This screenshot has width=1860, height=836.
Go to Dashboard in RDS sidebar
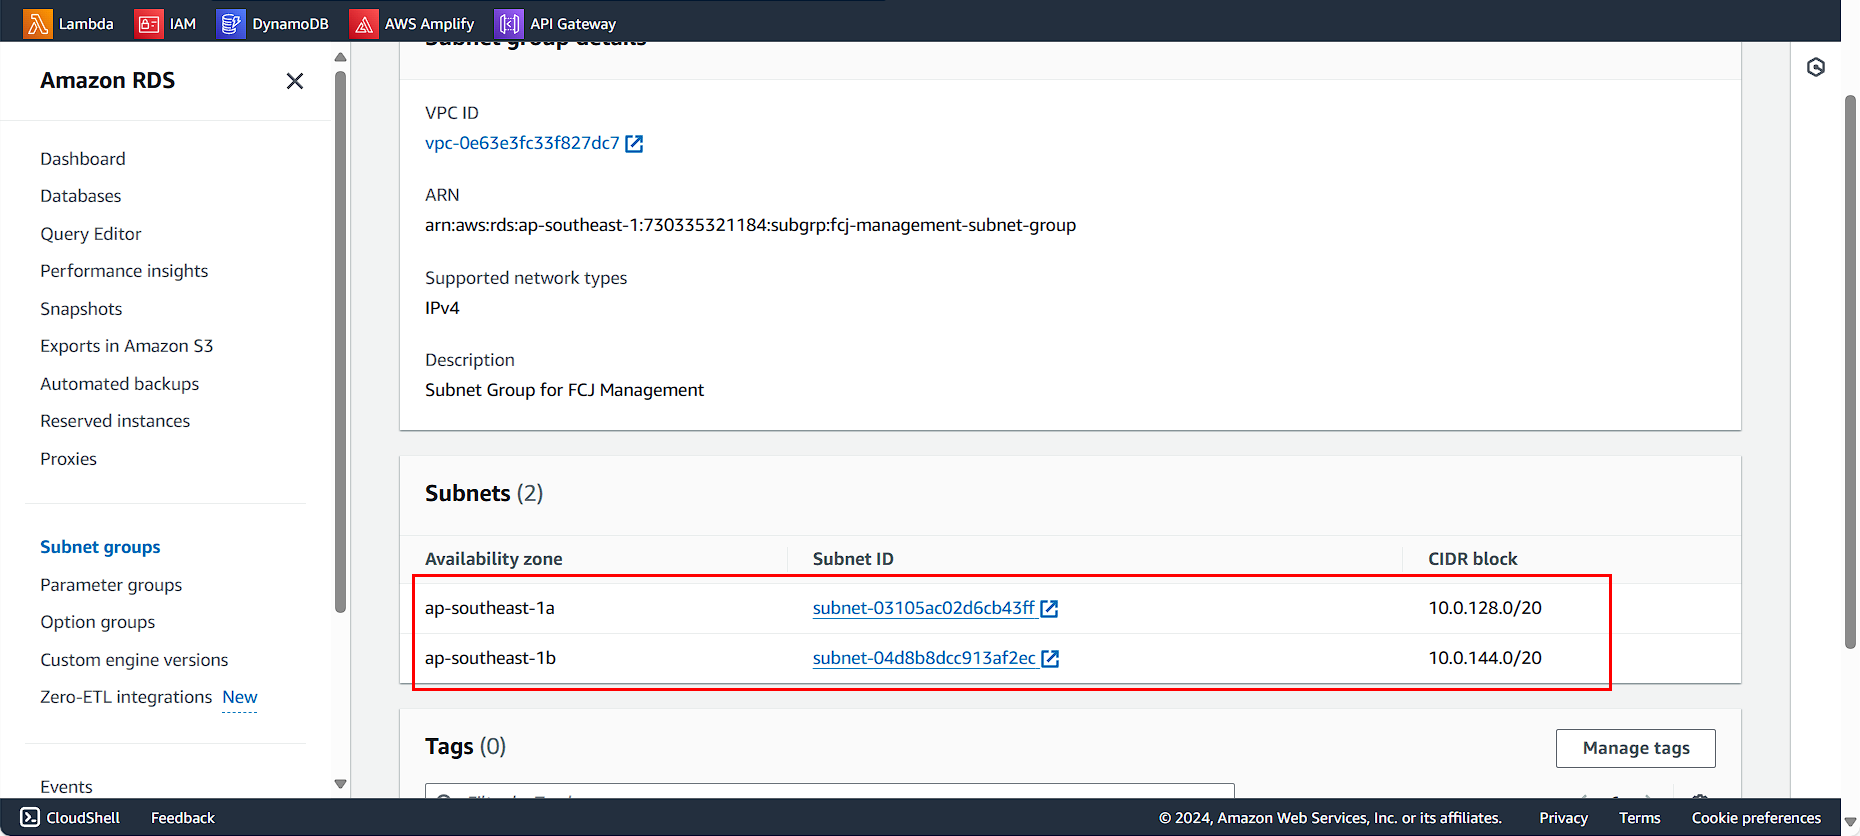pos(83,159)
